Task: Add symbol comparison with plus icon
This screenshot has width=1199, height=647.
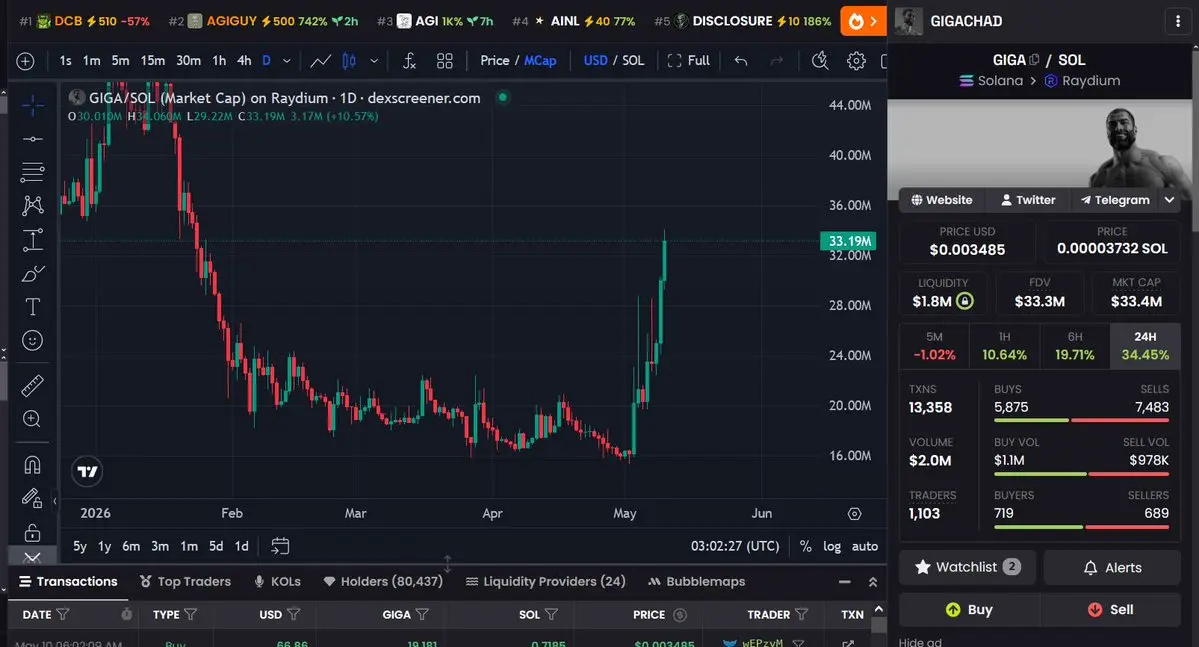Action: pos(25,61)
